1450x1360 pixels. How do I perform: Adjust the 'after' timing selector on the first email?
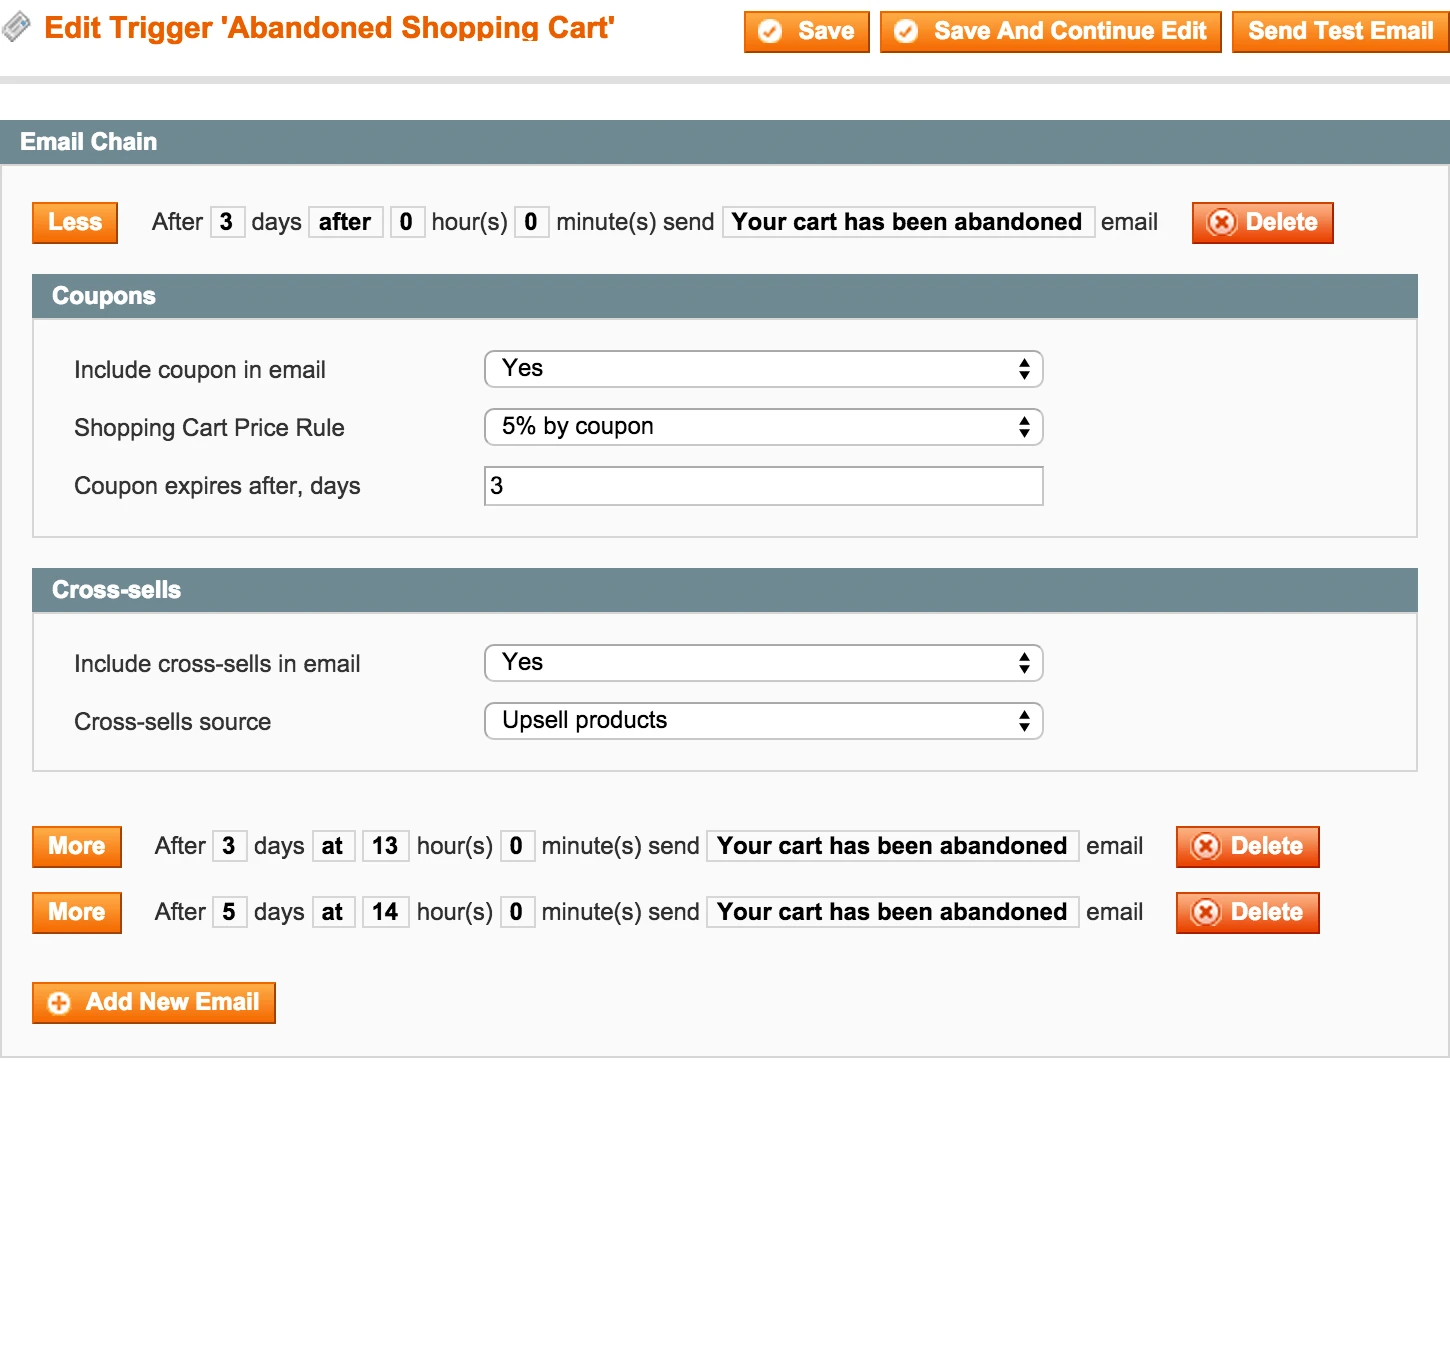[345, 222]
